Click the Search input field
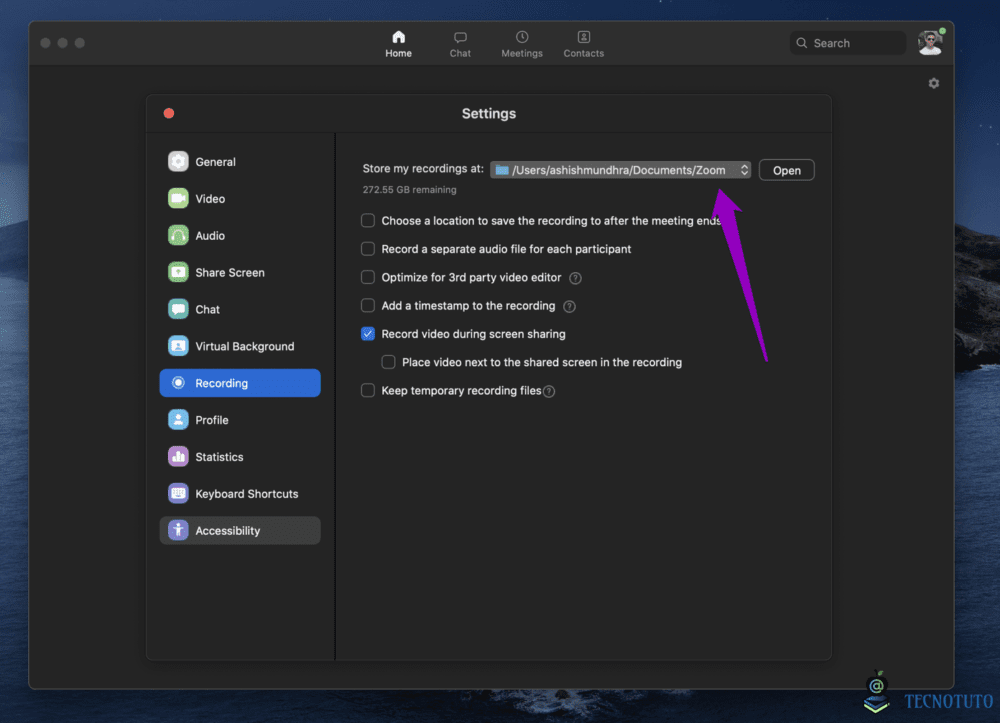1000x723 pixels. (x=848, y=43)
